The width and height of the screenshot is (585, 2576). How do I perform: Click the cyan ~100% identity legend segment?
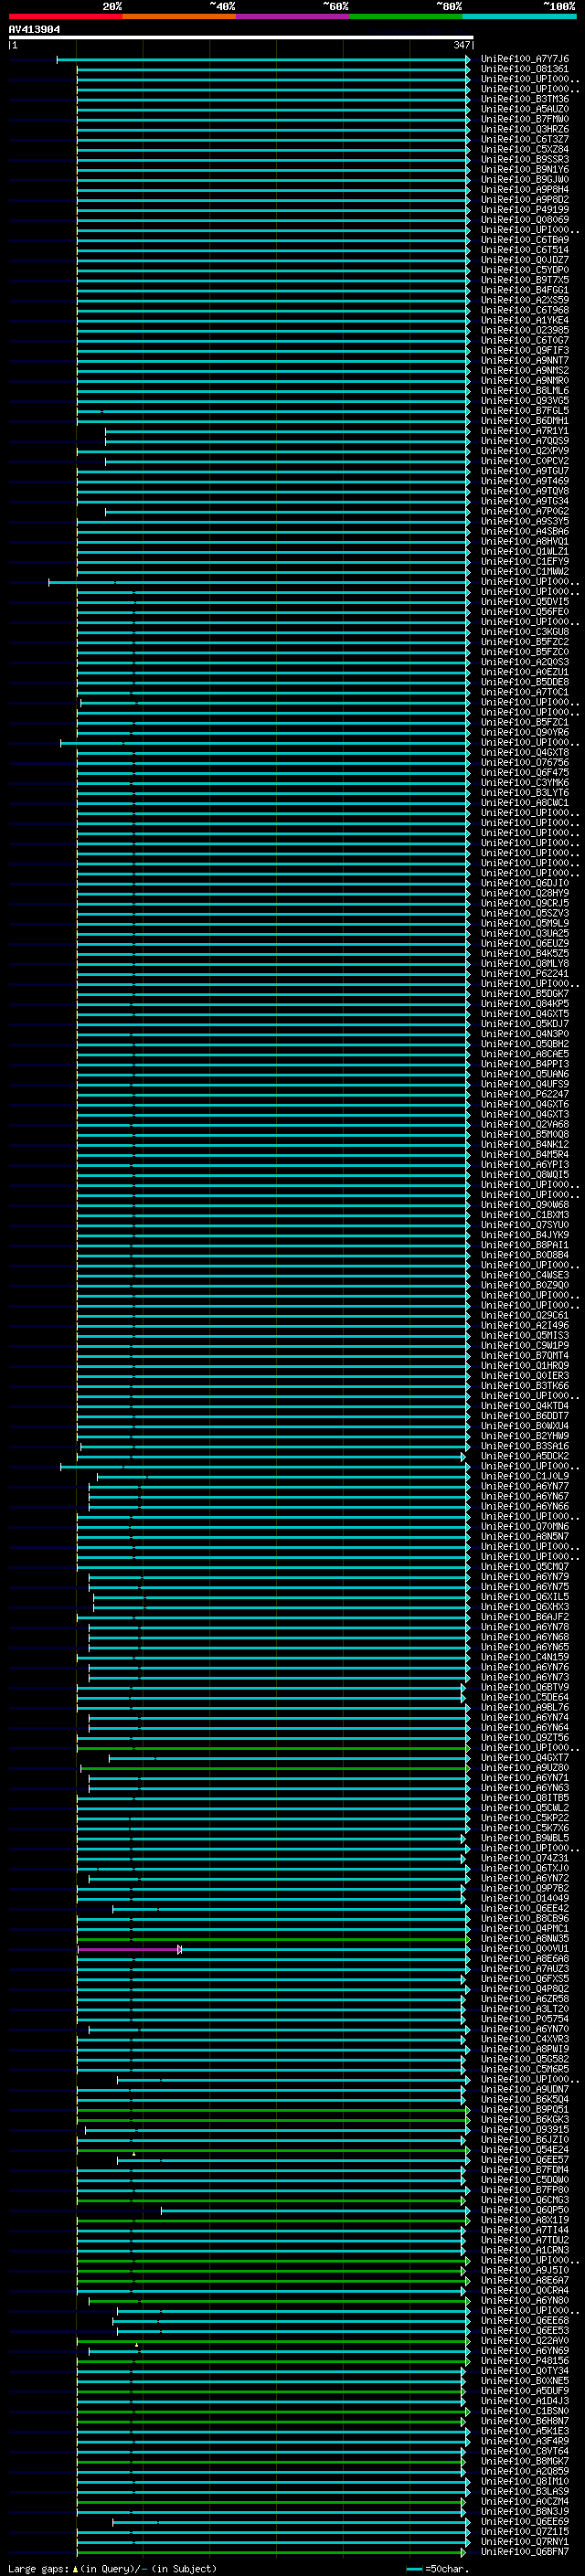[x=519, y=17]
